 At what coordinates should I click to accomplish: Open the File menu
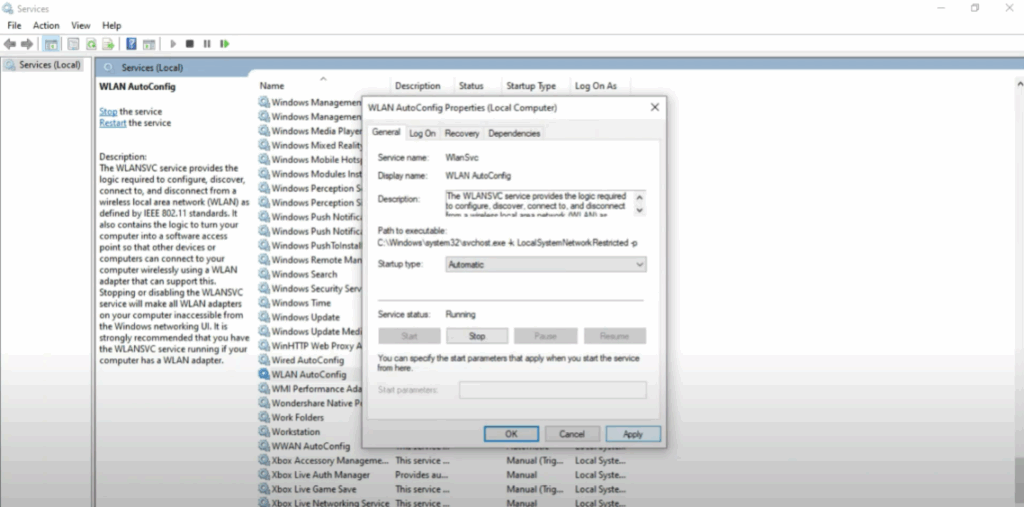point(14,25)
